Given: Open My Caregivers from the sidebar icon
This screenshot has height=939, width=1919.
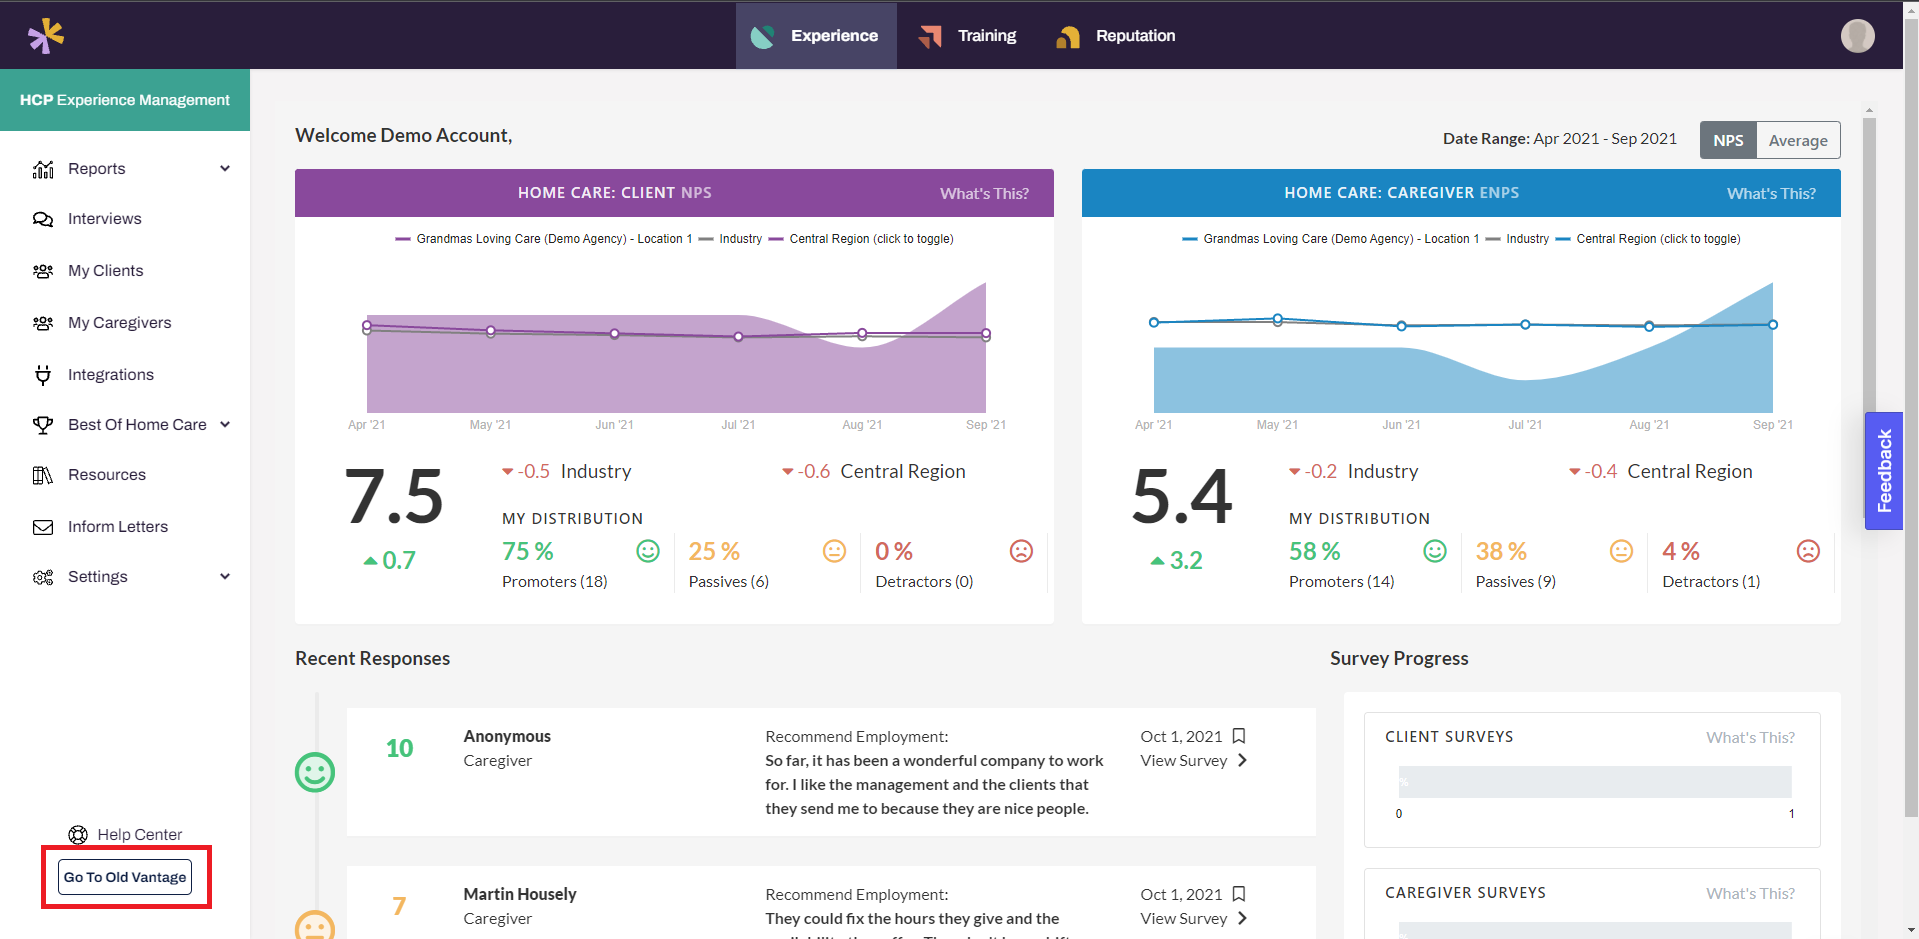Looking at the screenshot, I should (x=43, y=322).
